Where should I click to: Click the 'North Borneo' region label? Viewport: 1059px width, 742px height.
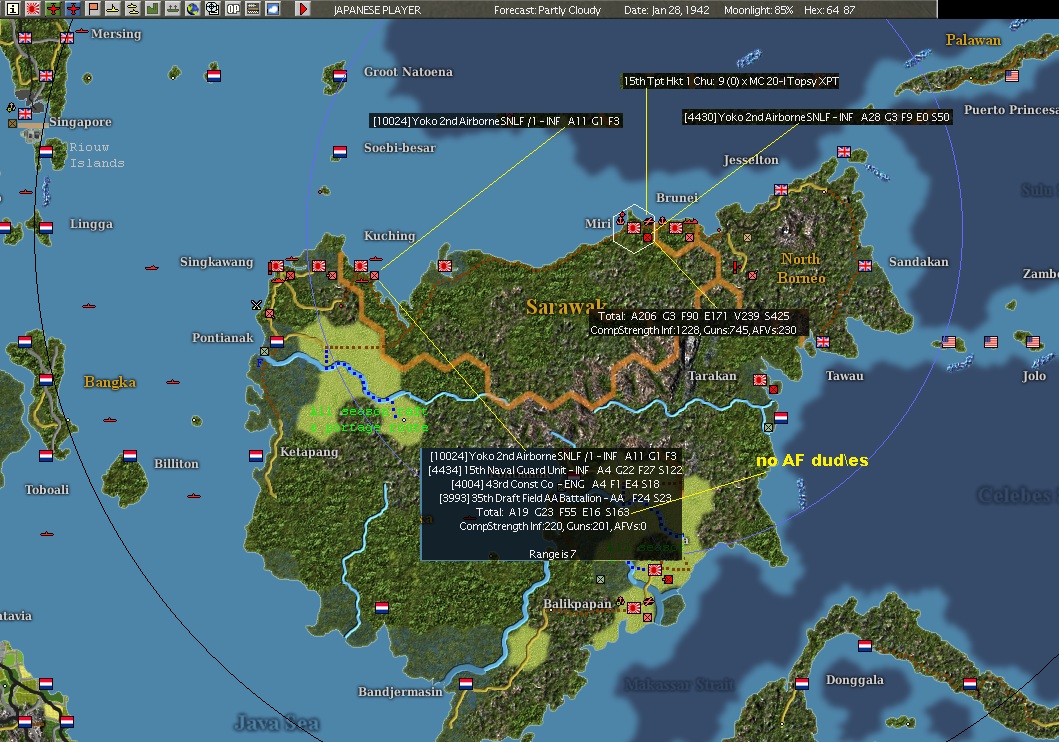pyautogui.click(x=801, y=269)
